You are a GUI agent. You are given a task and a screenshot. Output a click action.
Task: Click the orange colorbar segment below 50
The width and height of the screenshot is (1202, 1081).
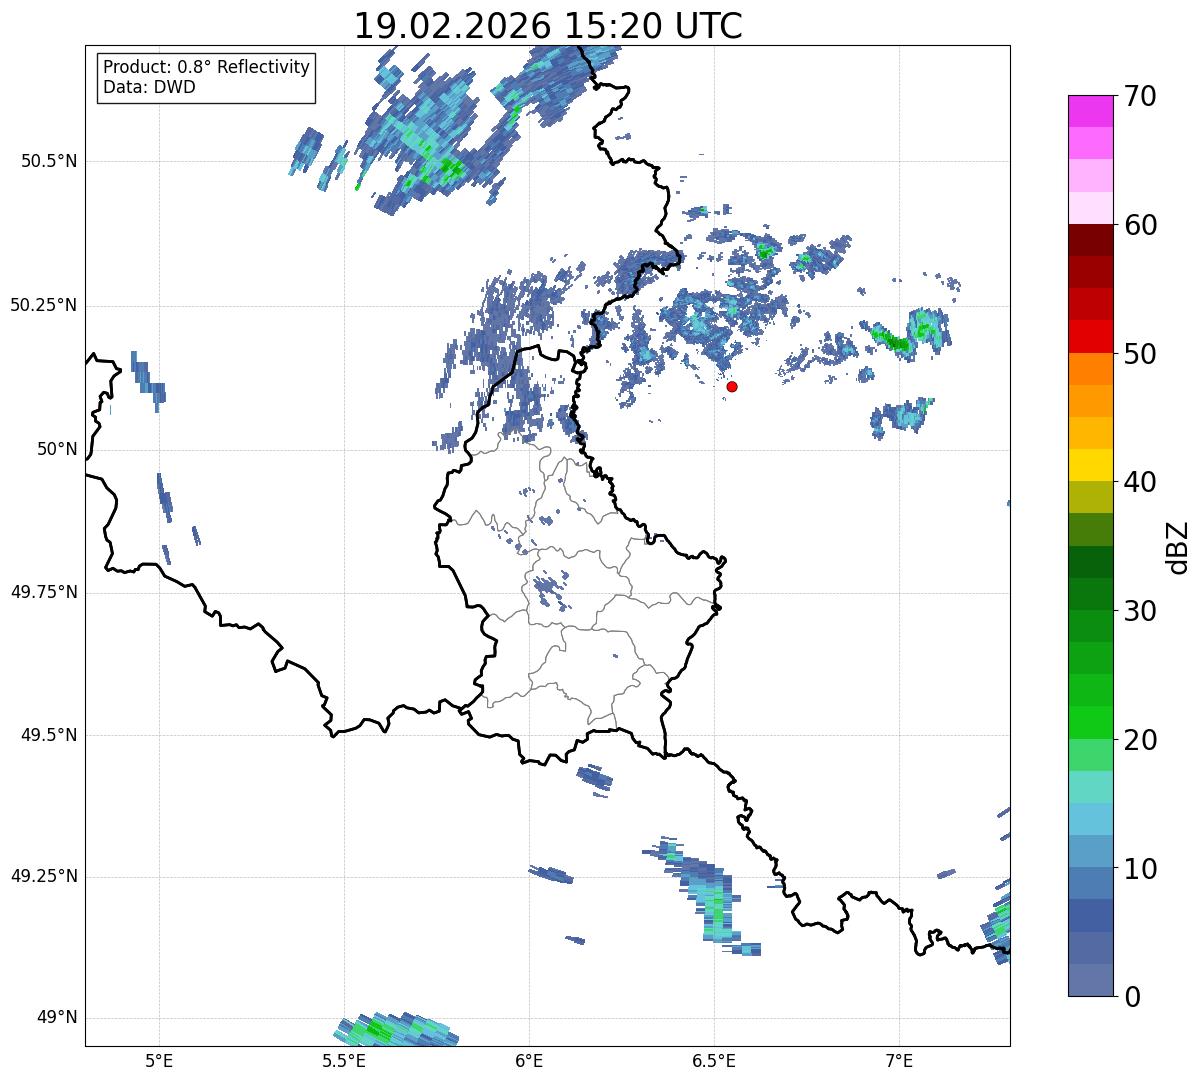(x=1090, y=369)
